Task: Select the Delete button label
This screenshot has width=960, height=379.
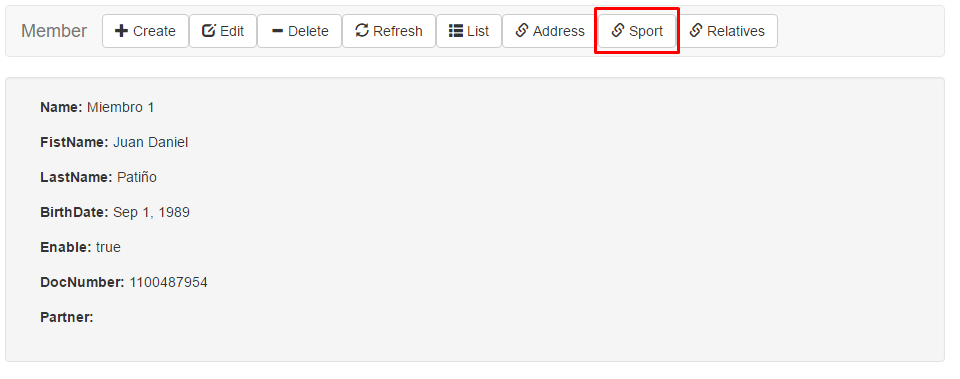Action: 309,31
